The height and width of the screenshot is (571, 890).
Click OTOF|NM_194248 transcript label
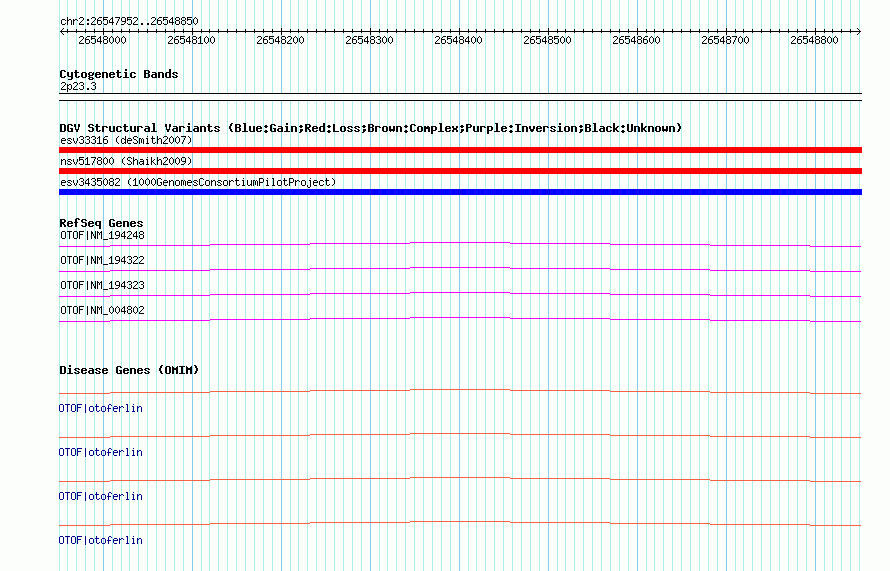pos(102,236)
